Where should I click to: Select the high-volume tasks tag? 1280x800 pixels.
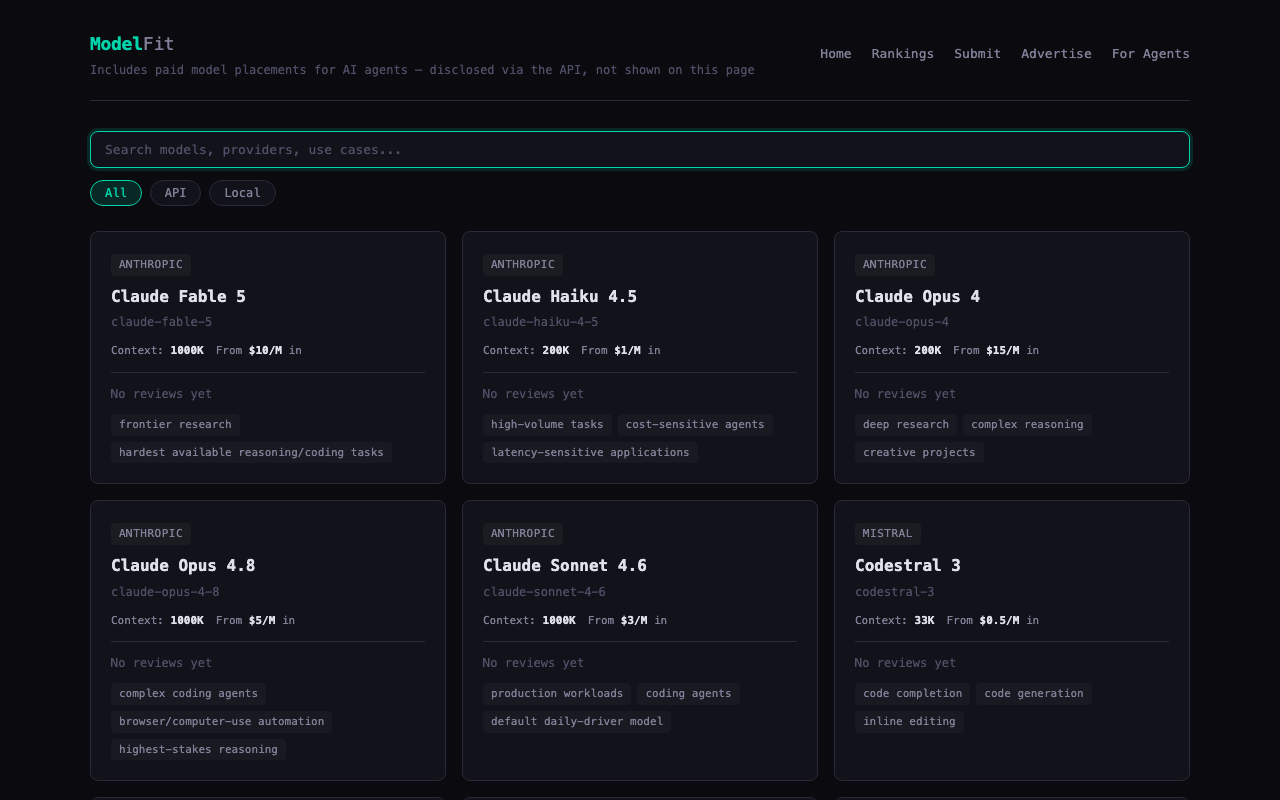(547, 425)
